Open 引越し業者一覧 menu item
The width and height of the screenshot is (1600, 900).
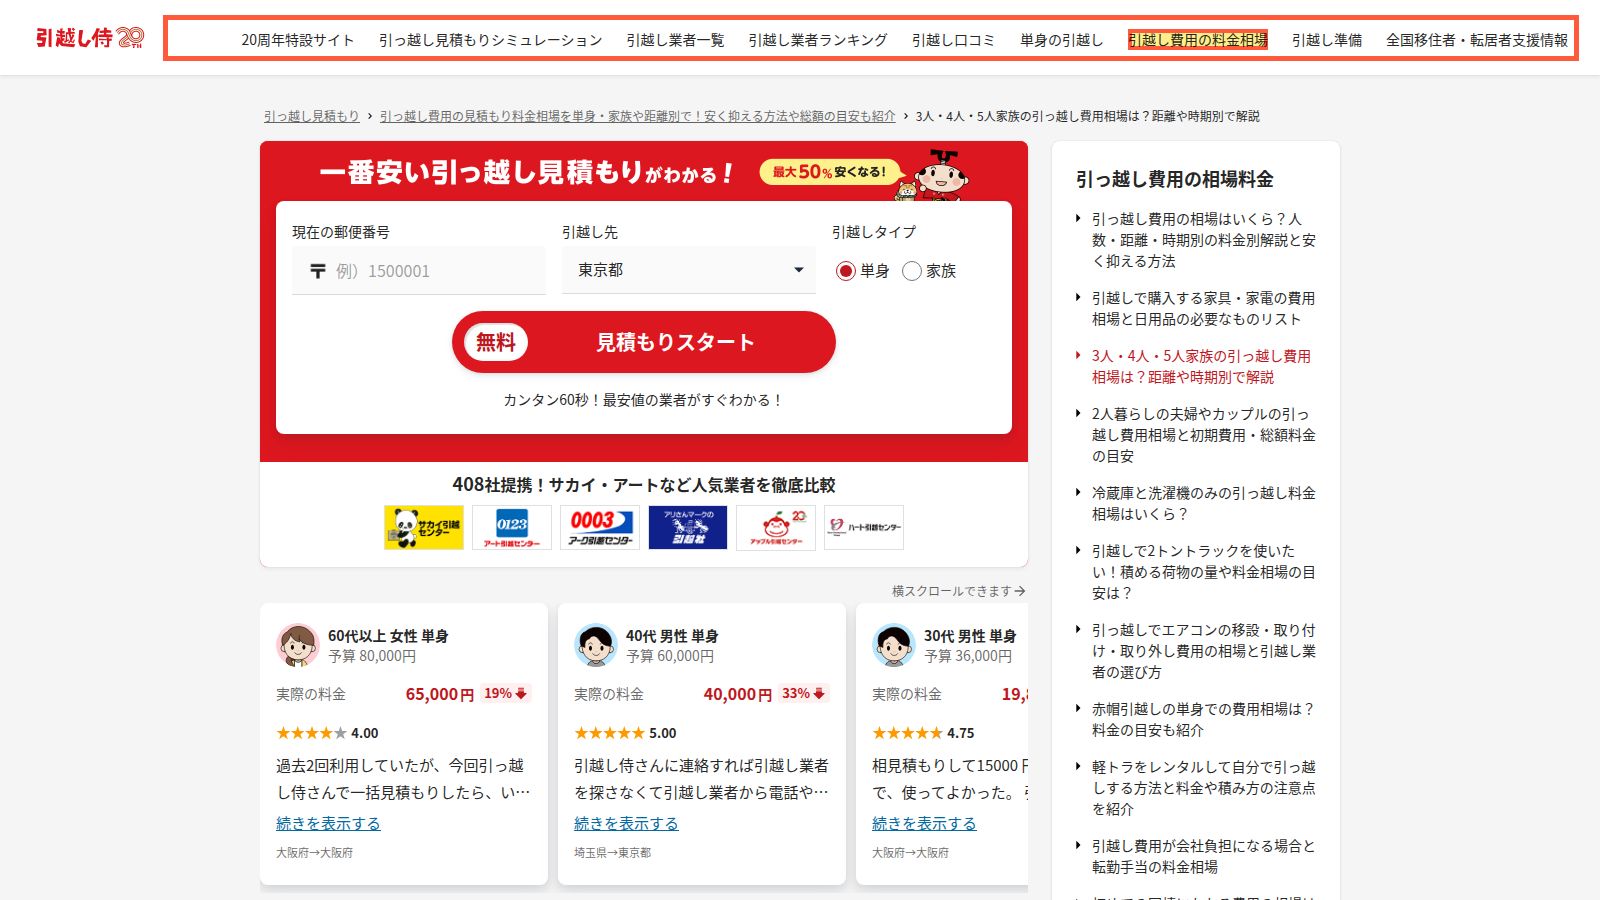point(675,40)
